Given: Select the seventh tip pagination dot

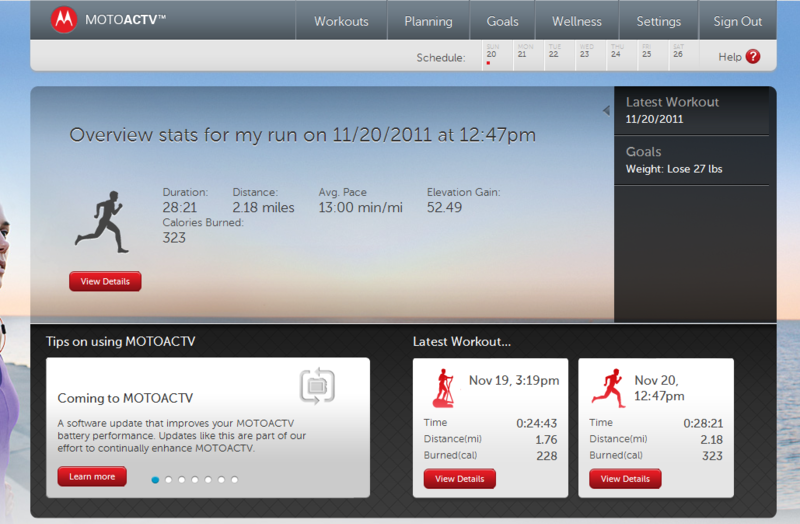Looking at the screenshot, I should tap(235, 480).
